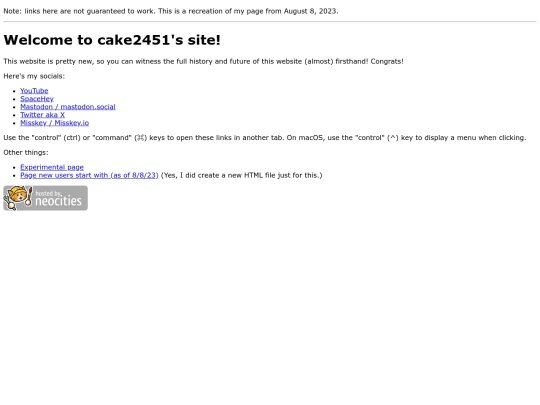Image resolution: width=540 pixels, height=405 pixels.
Task: Click the caret ^ symbol in parentheses
Action: pyautogui.click(x=393, y=138)
